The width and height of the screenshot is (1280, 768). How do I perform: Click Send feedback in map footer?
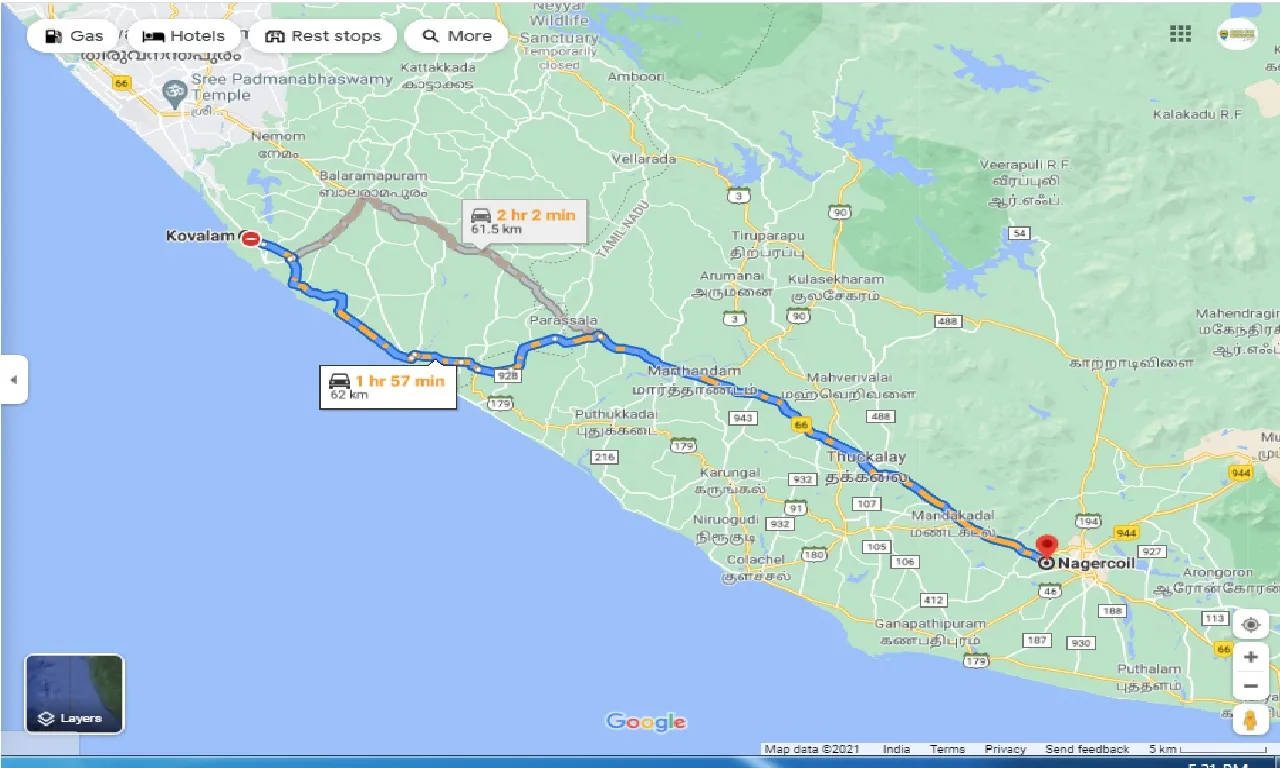(1087, 749)
